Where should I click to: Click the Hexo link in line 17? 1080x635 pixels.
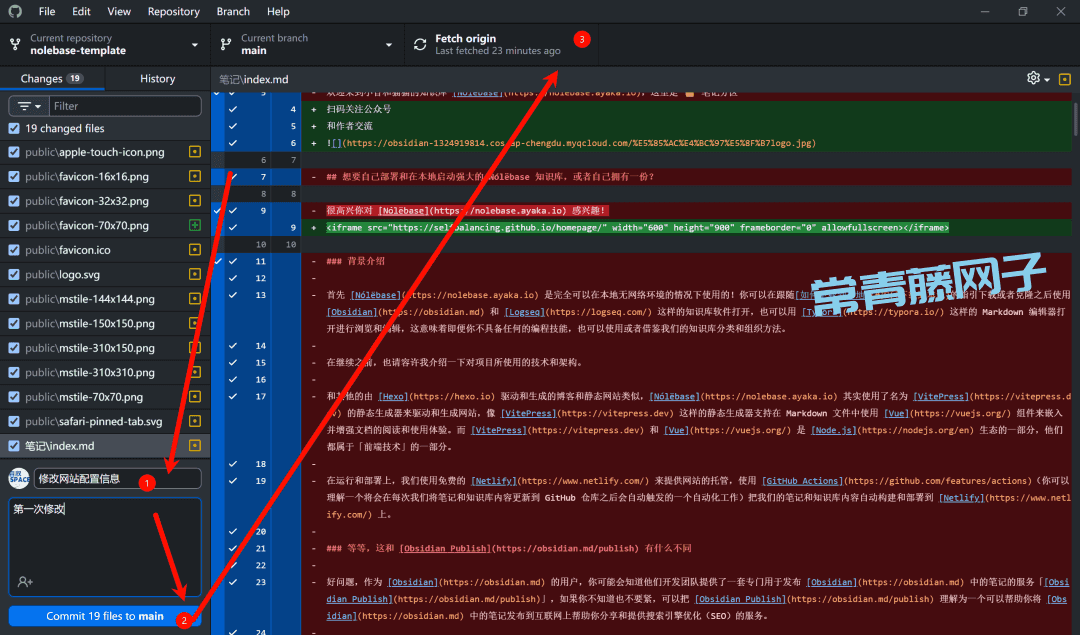pos(393,396)
